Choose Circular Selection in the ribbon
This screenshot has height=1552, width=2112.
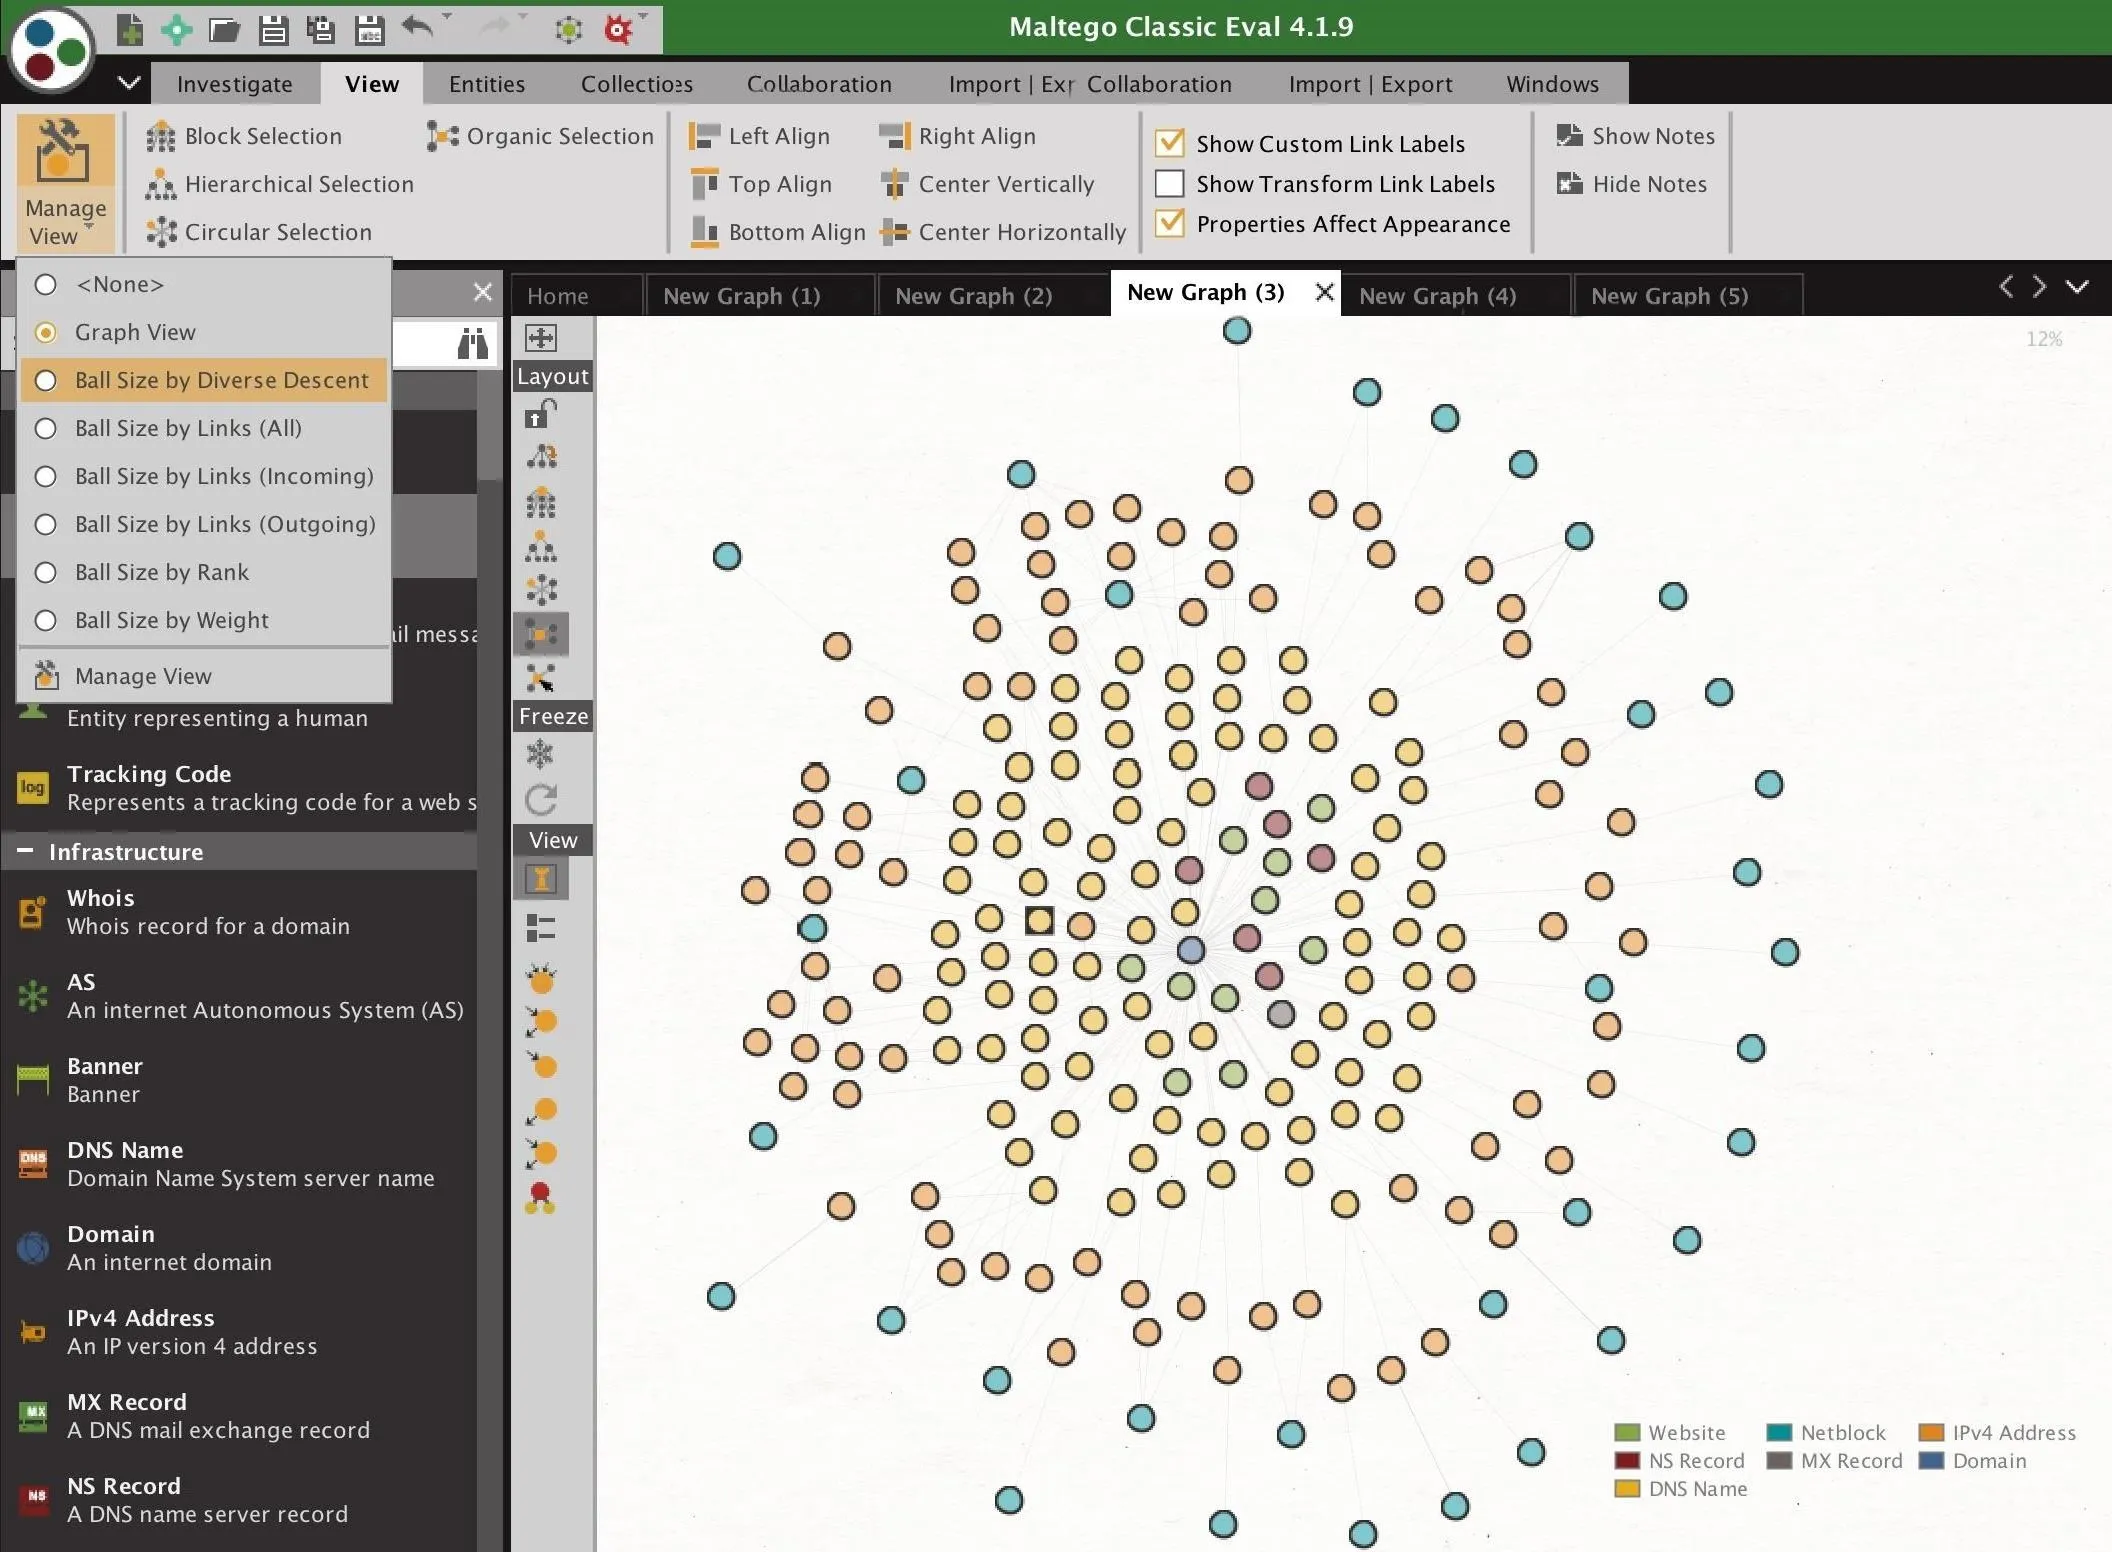point(258,232)
